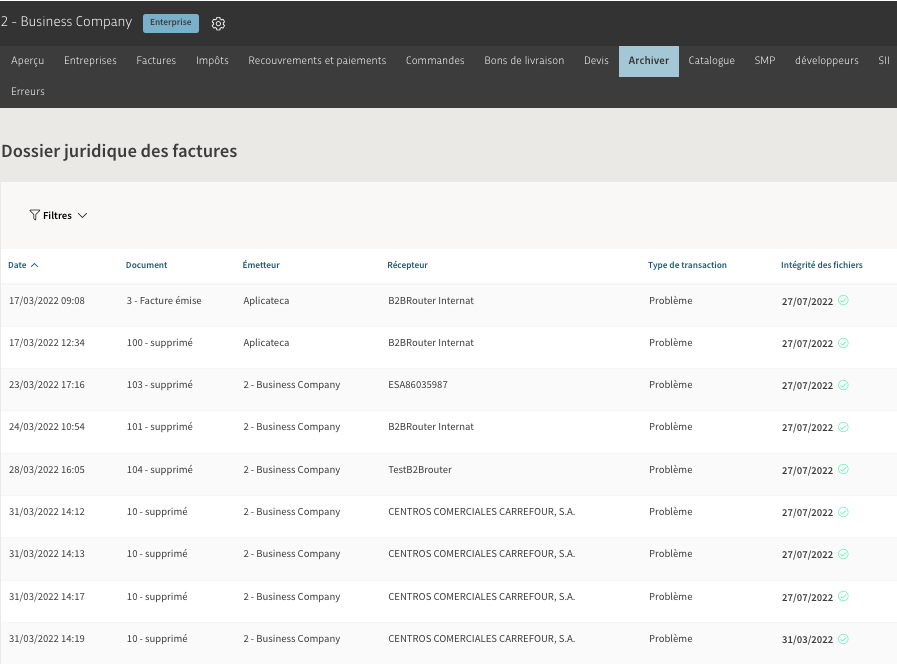Sort by Type de transaction header
The width and height of the screenshot is (897, 664).
687,265
